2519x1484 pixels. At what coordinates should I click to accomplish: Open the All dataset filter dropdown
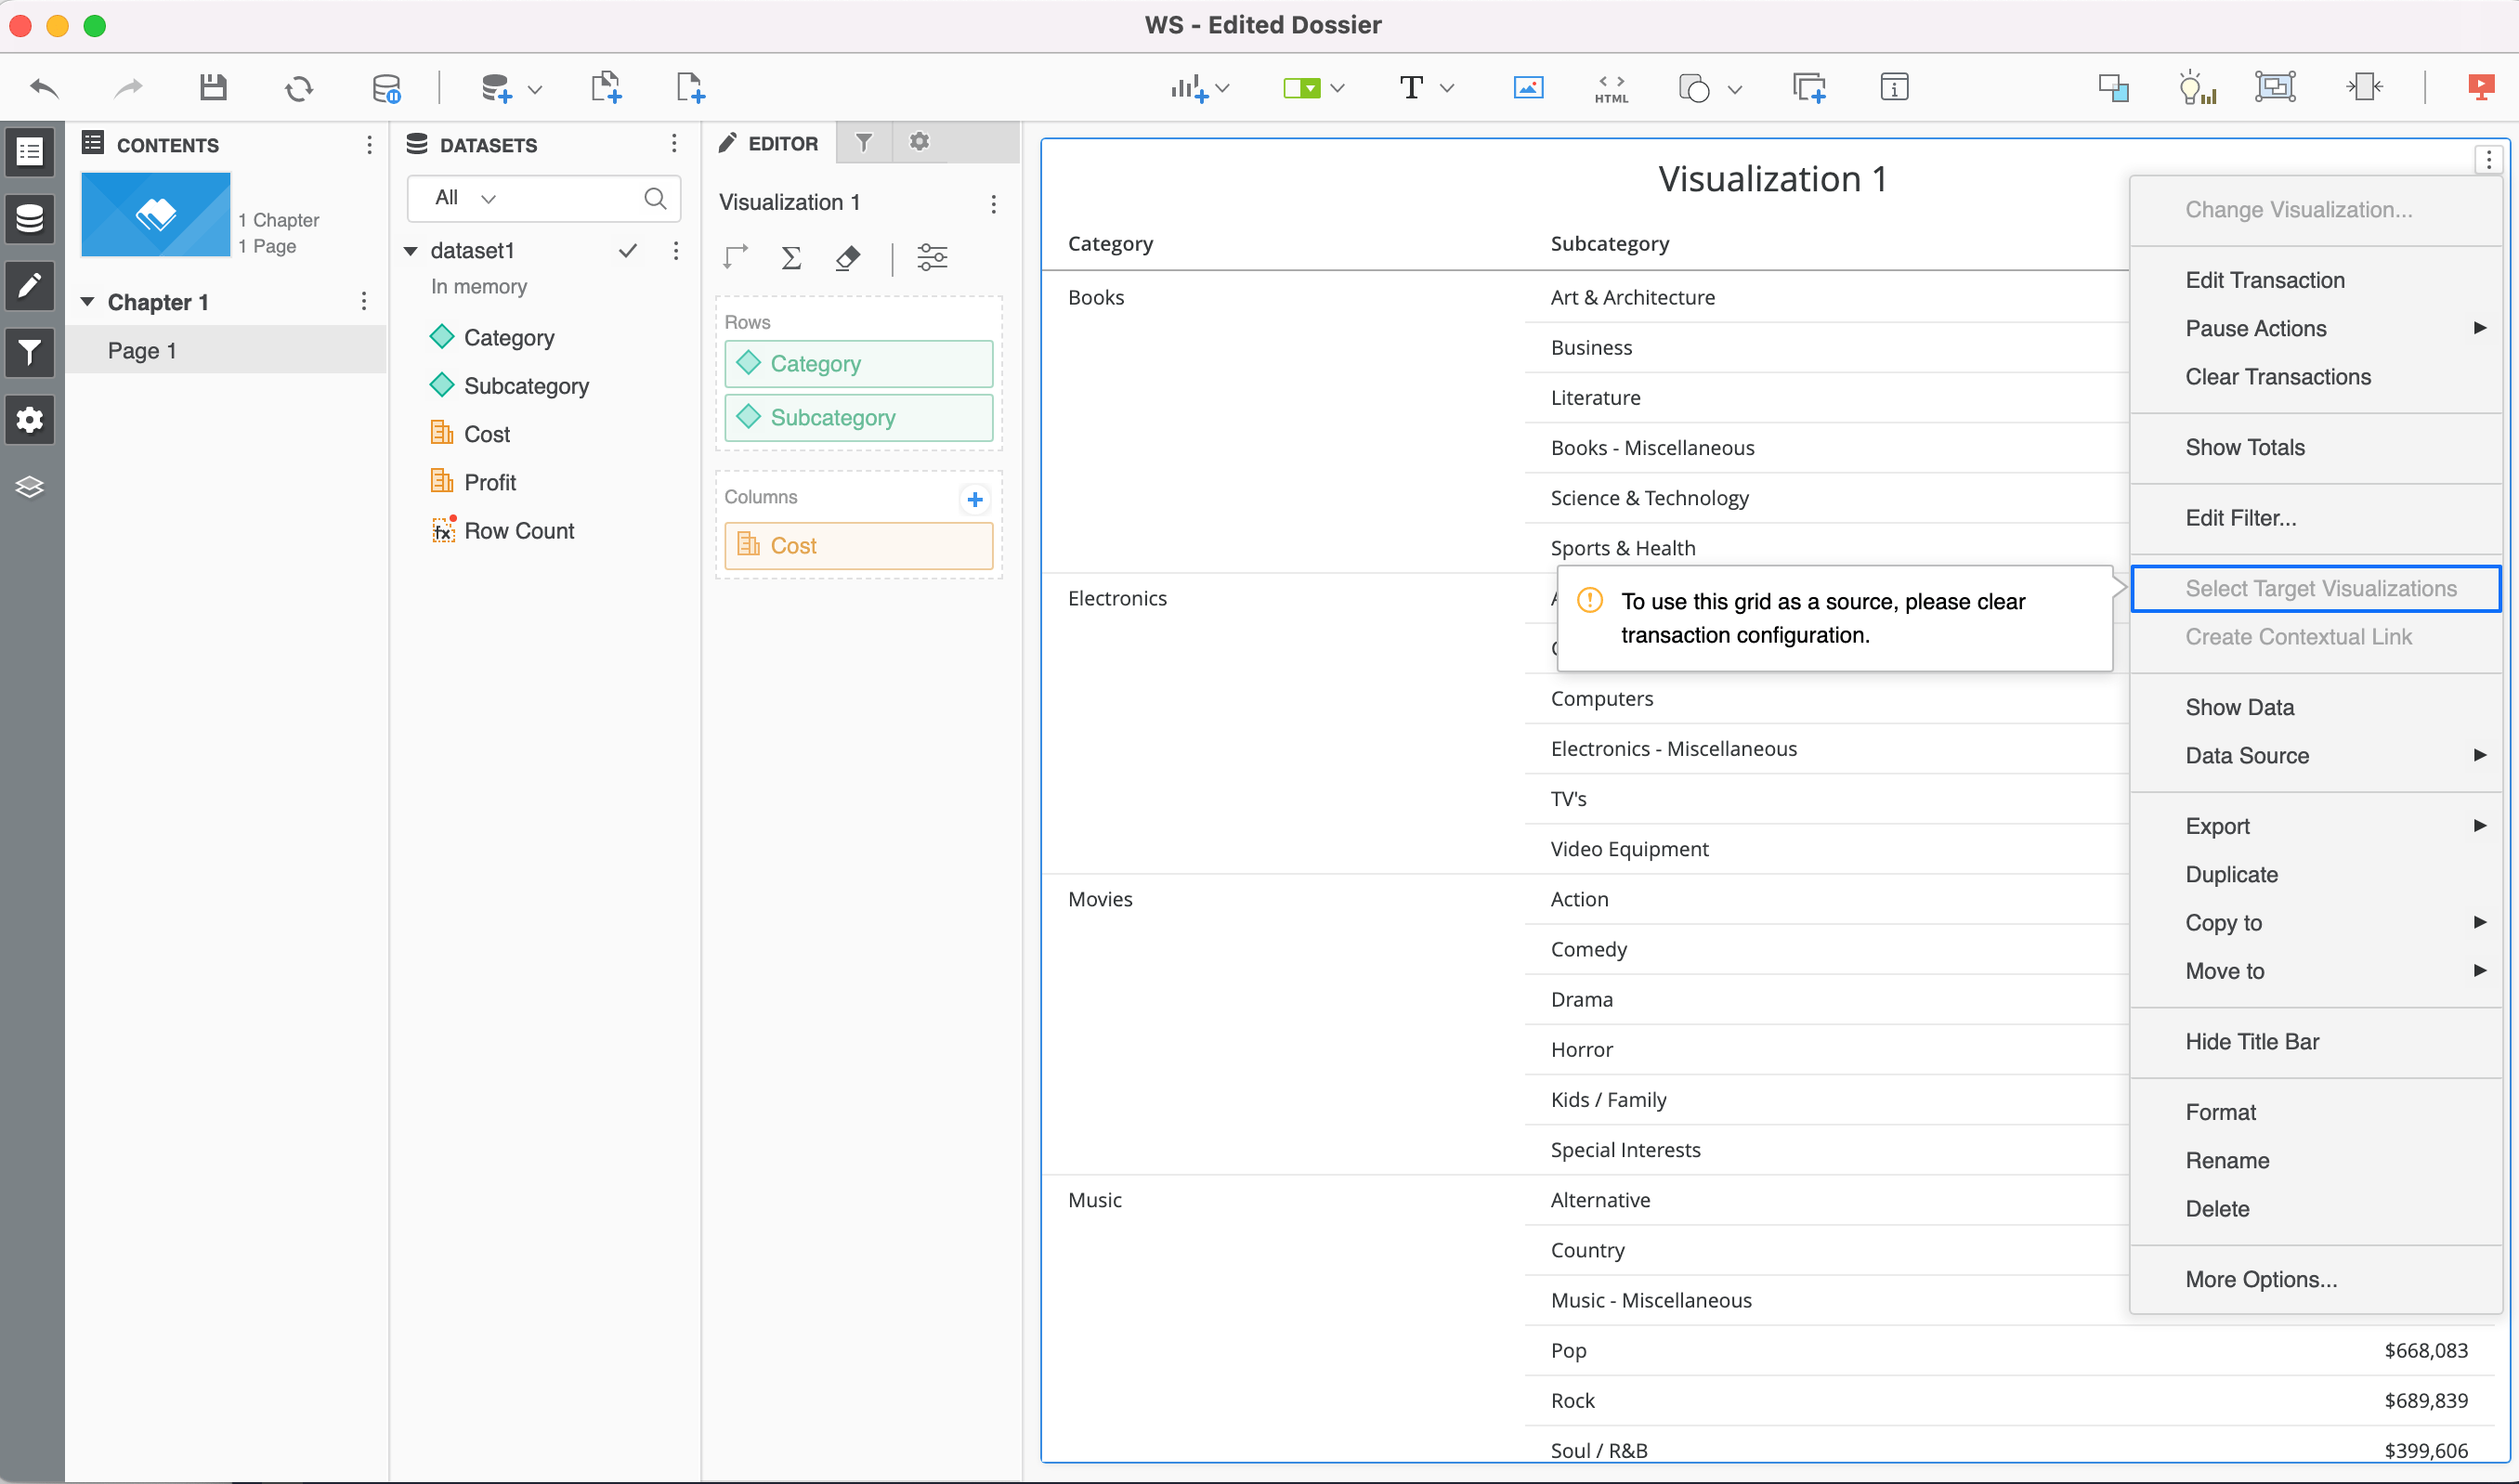click(x=466, y=198)
